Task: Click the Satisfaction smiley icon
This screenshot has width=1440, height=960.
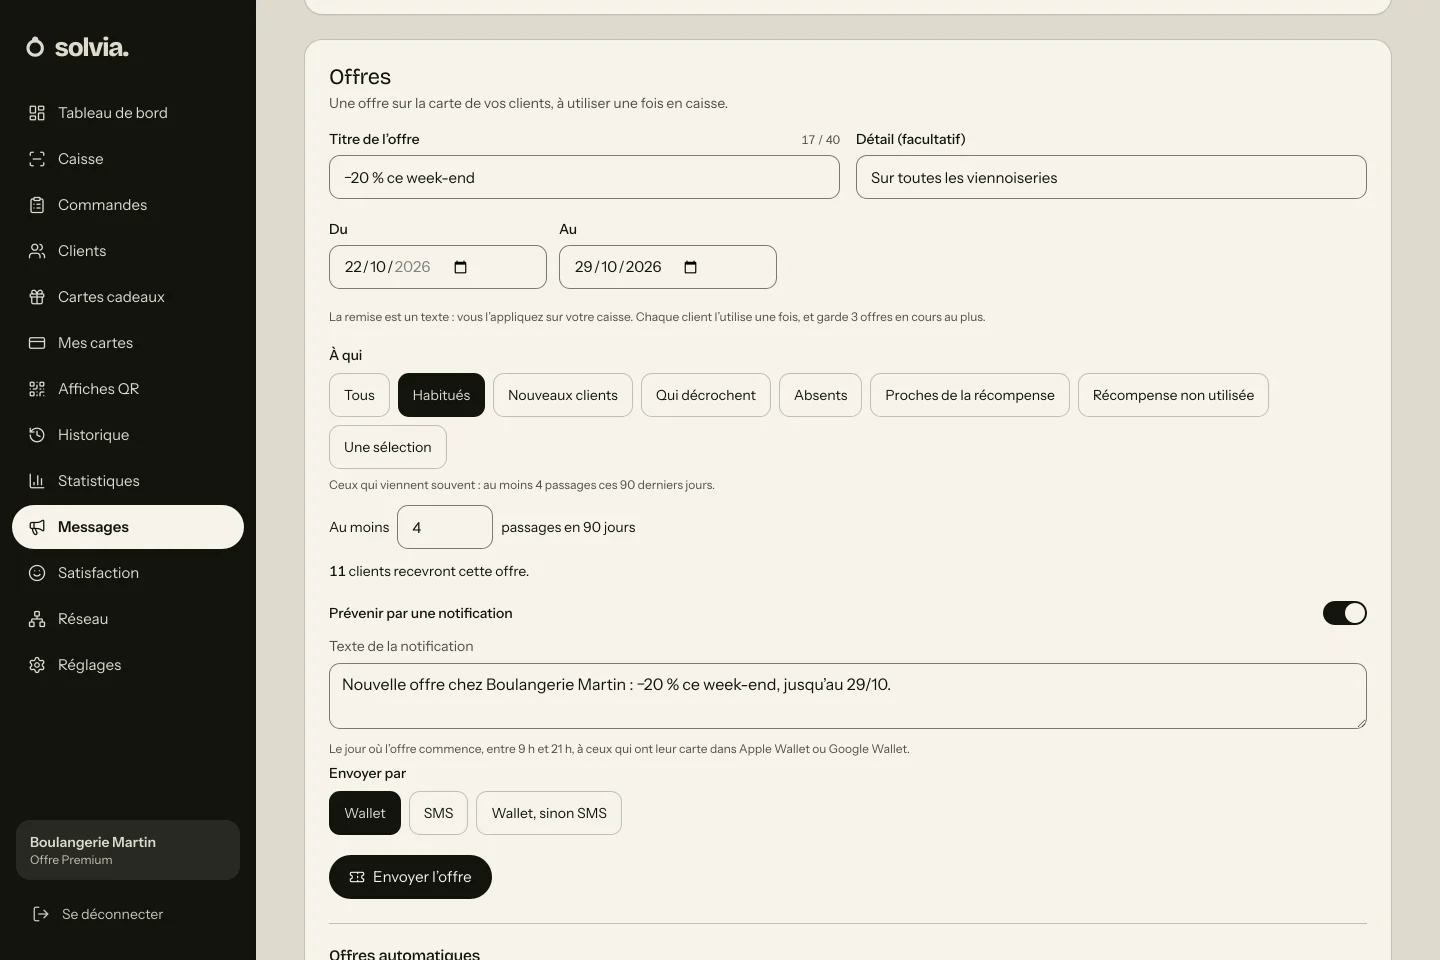Action: pos(37,573)
